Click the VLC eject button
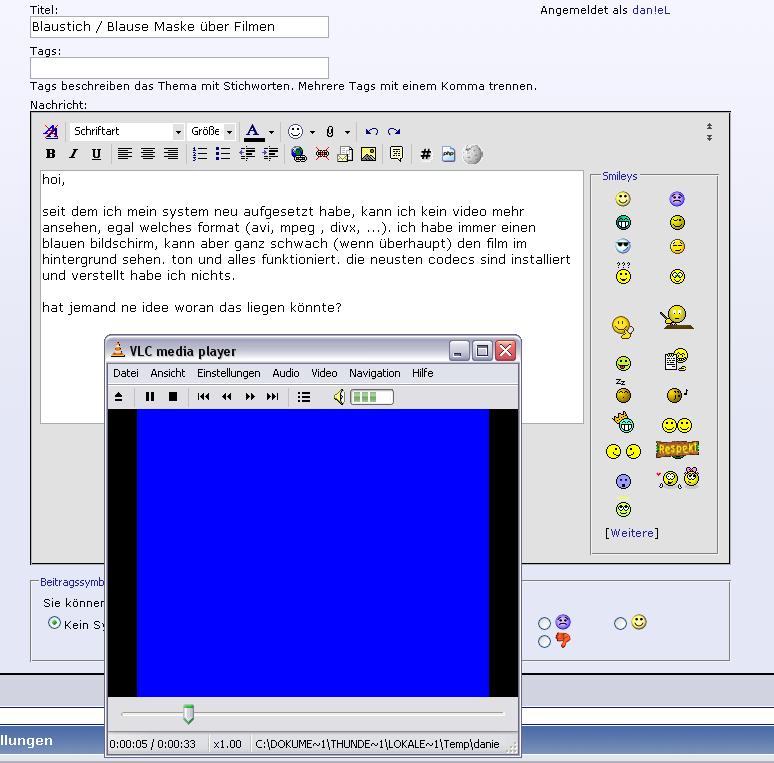774x763 pixels. (118, 397)
